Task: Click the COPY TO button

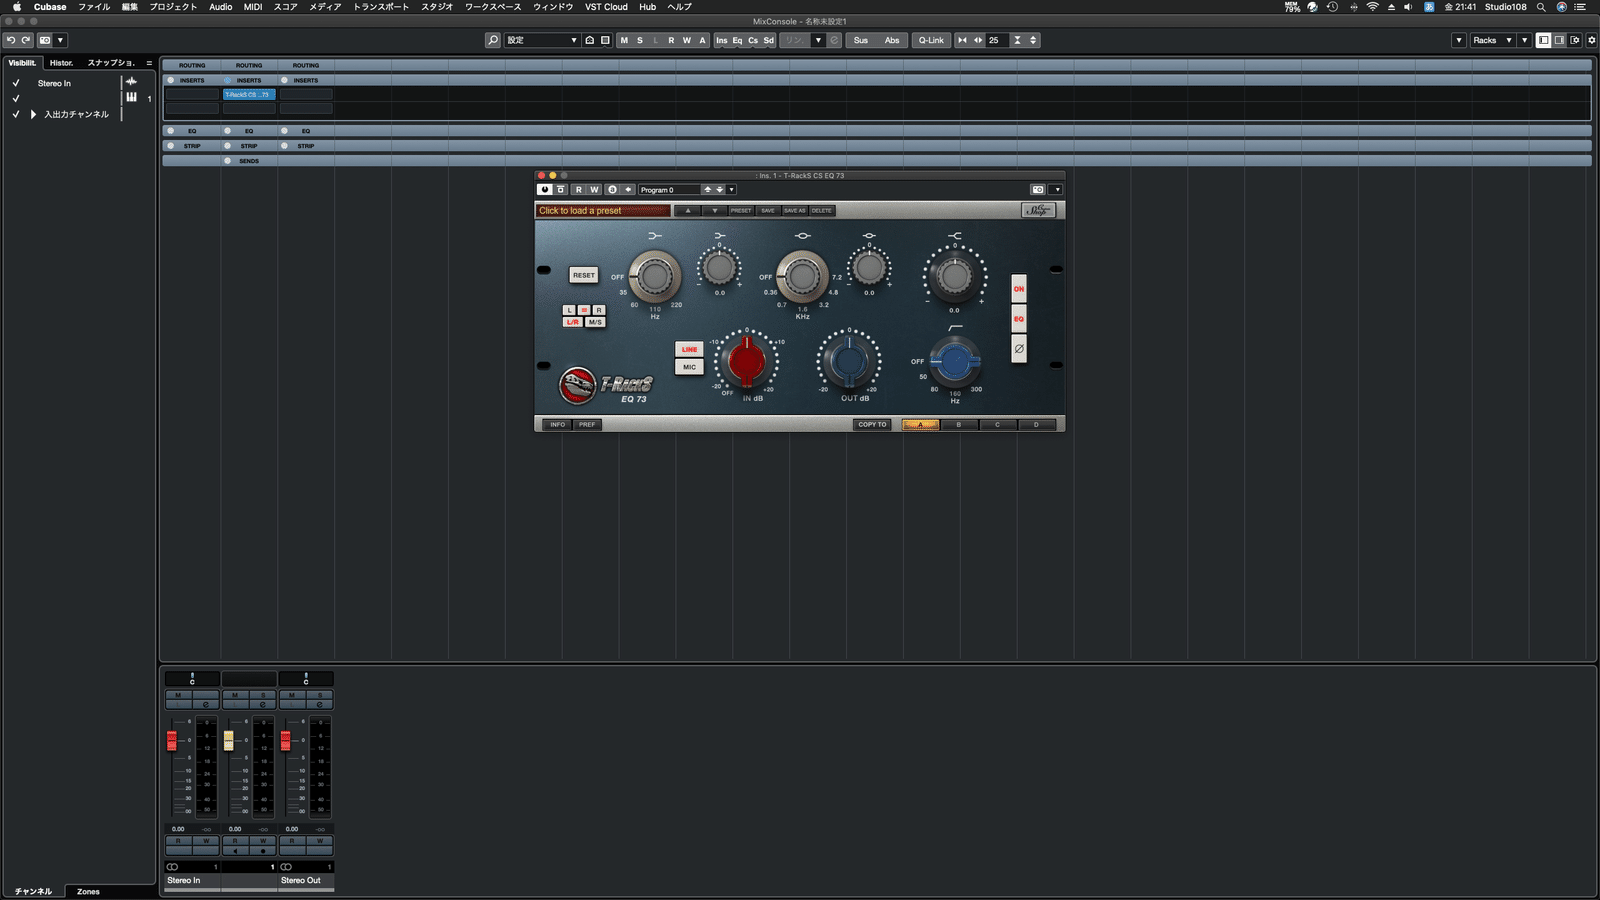Action: (x=872, y=424)
